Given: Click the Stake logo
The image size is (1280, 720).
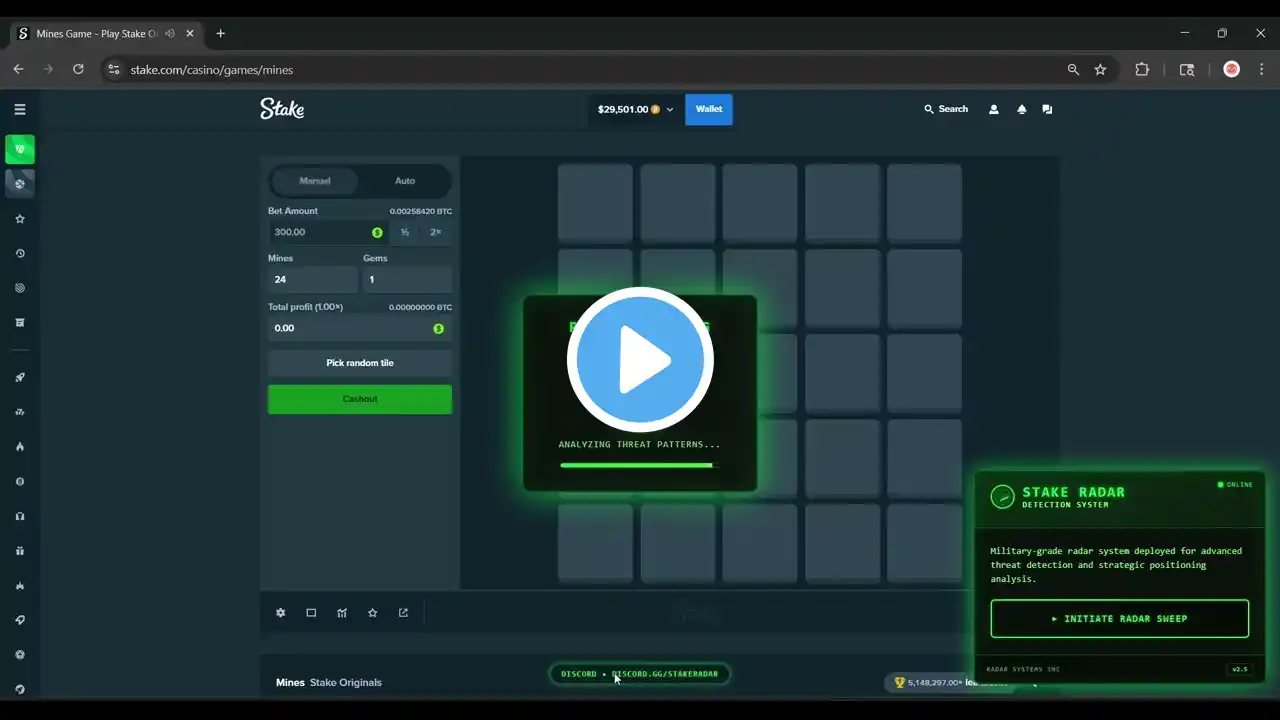Looking at the screenshot, I should [282, 109].
